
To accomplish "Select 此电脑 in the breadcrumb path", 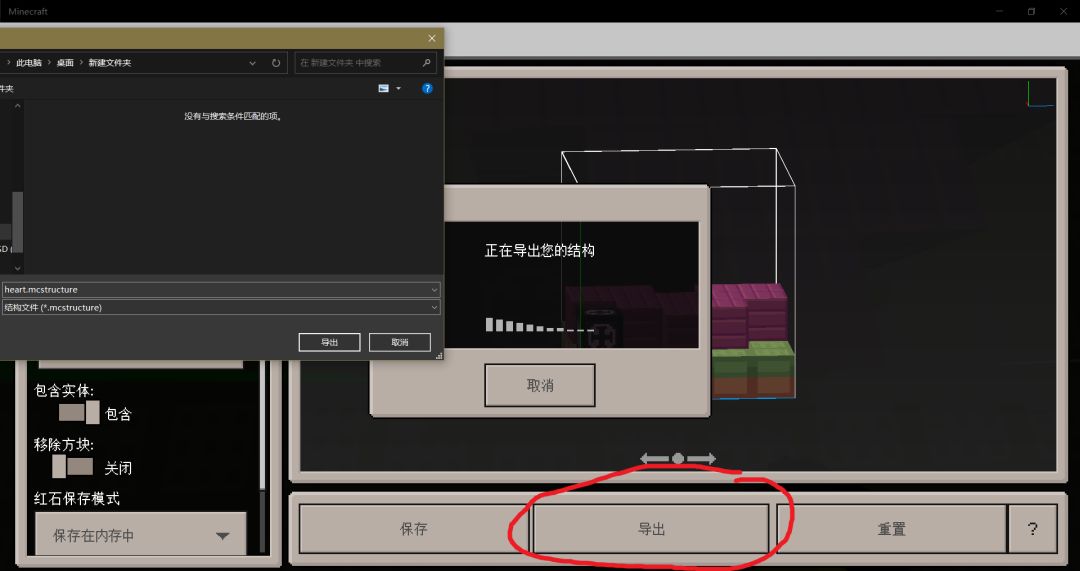I will (29, 63).
